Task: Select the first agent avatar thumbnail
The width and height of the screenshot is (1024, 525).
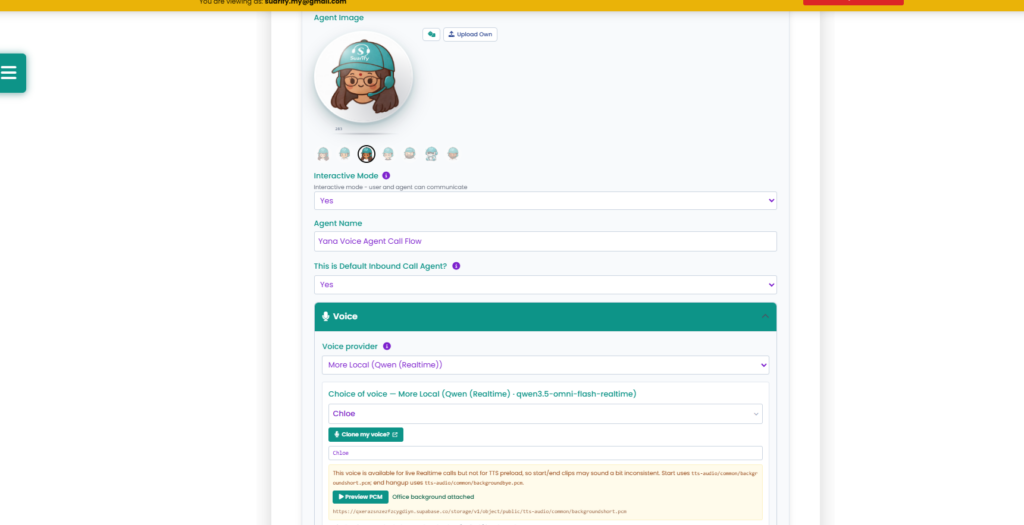Action: [x=323, y=154]
